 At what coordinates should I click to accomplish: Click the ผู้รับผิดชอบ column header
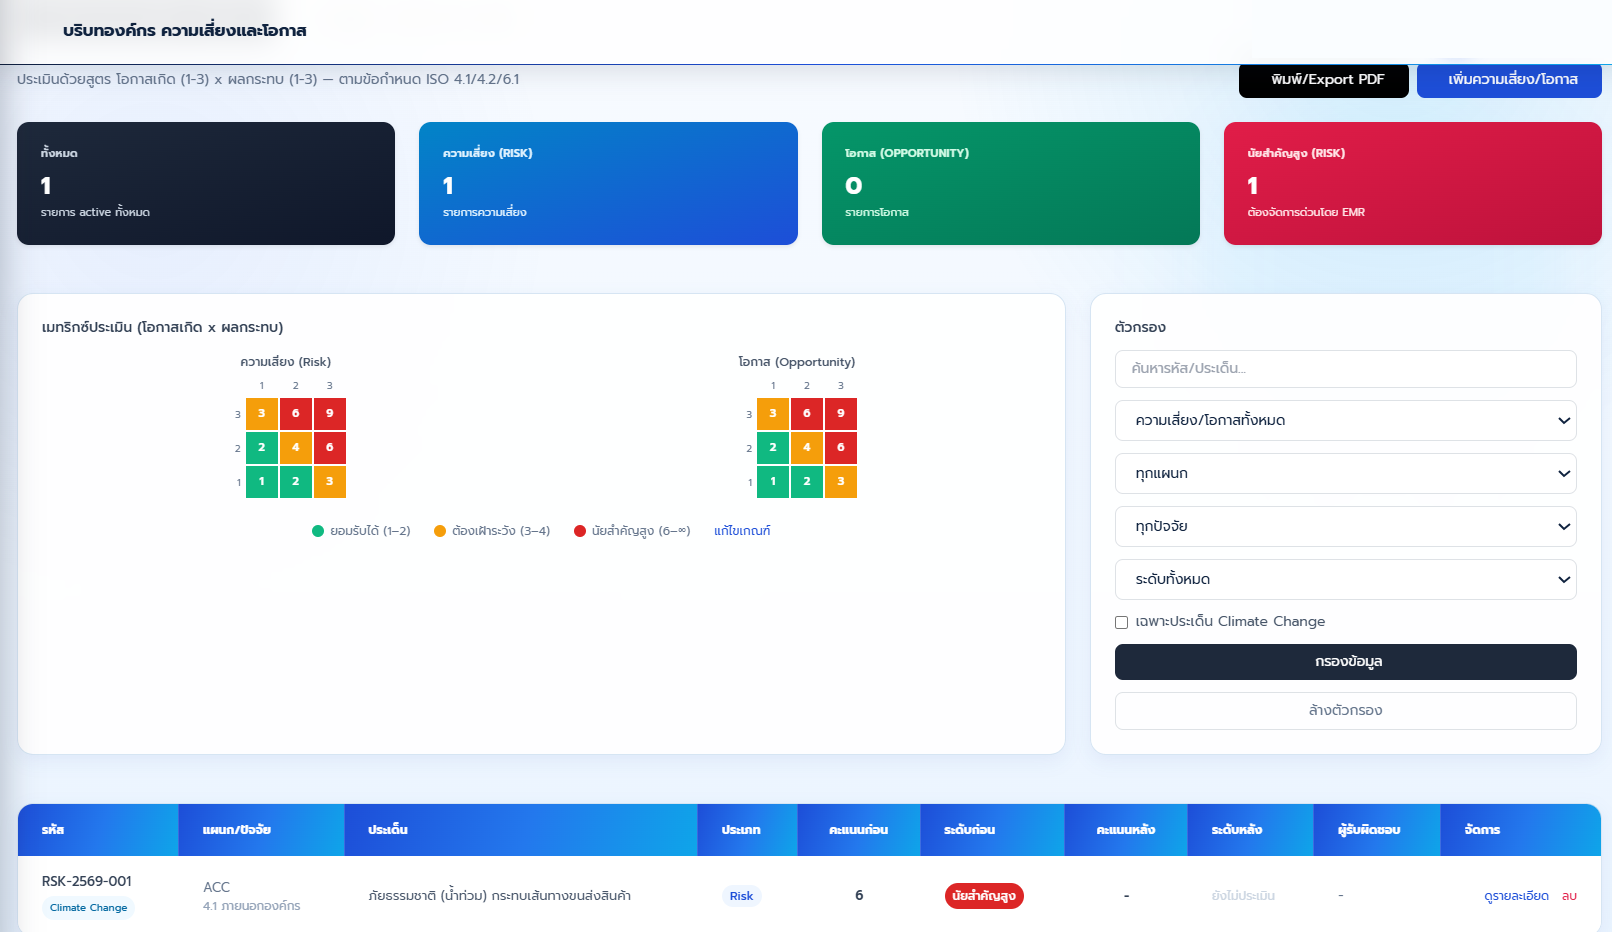pyautogui.click(x=1377, y=830)
